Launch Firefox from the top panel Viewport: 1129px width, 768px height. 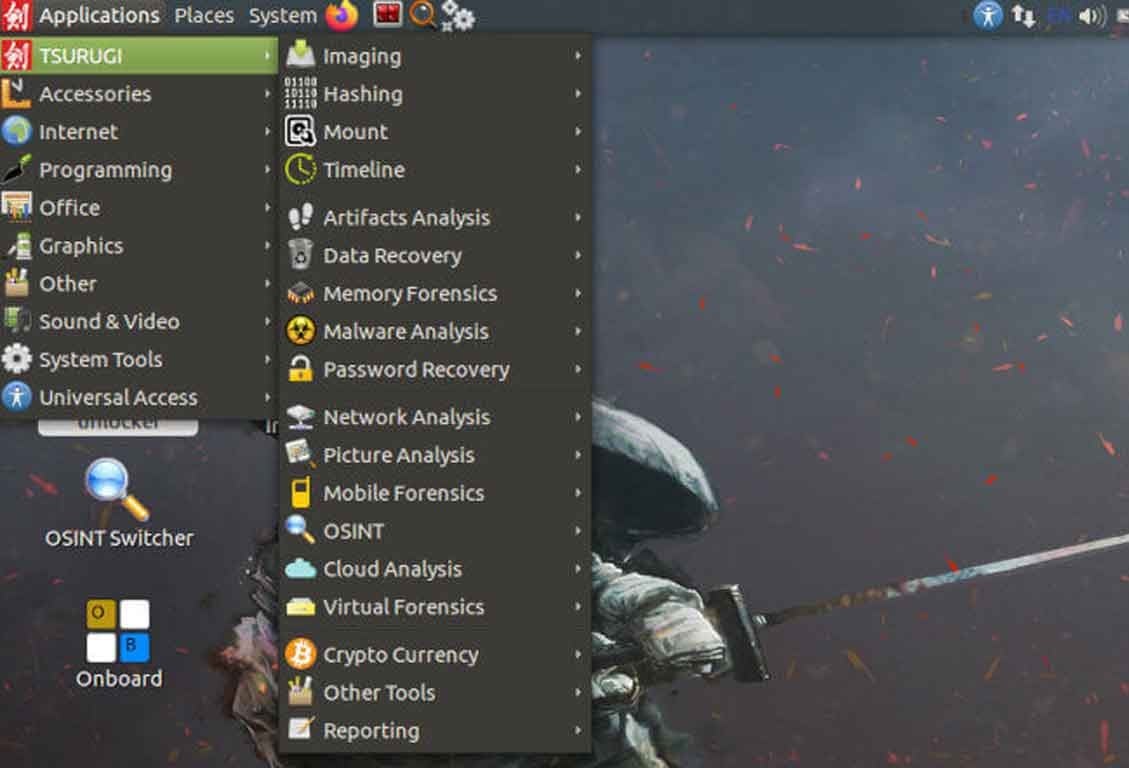tap(342, 16)
